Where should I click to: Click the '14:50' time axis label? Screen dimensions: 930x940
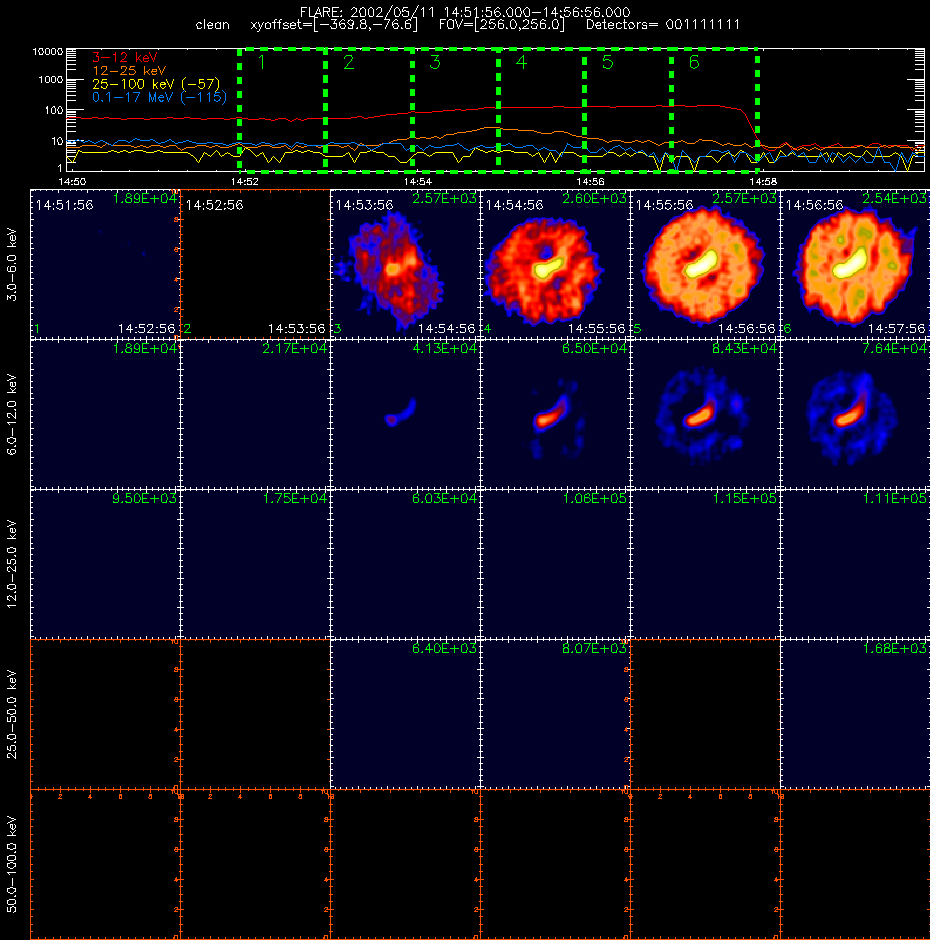pos(72,181)
